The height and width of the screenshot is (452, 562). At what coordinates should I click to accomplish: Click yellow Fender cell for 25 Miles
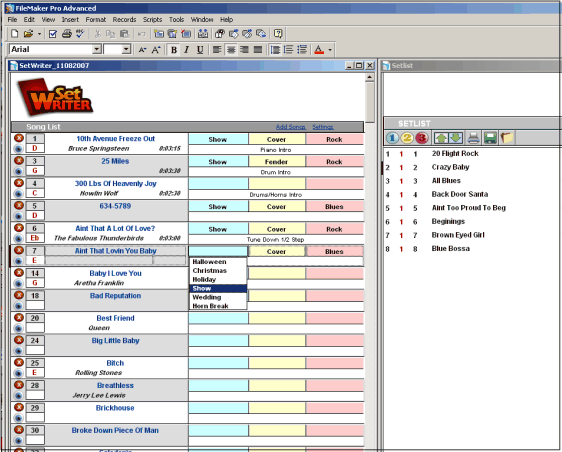(x=277, y=162)
